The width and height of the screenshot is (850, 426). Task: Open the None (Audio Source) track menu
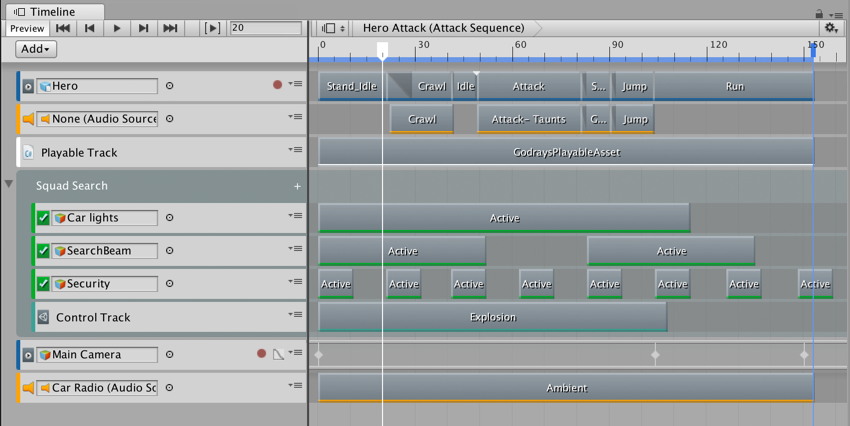pos(295,117)
